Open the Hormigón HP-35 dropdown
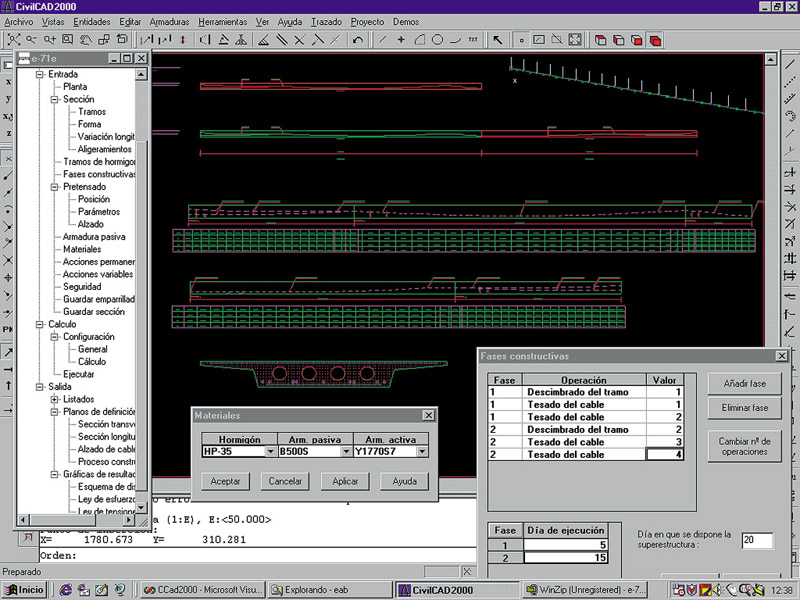This screenshot has width=800, height=600. [x=270, y=452]
